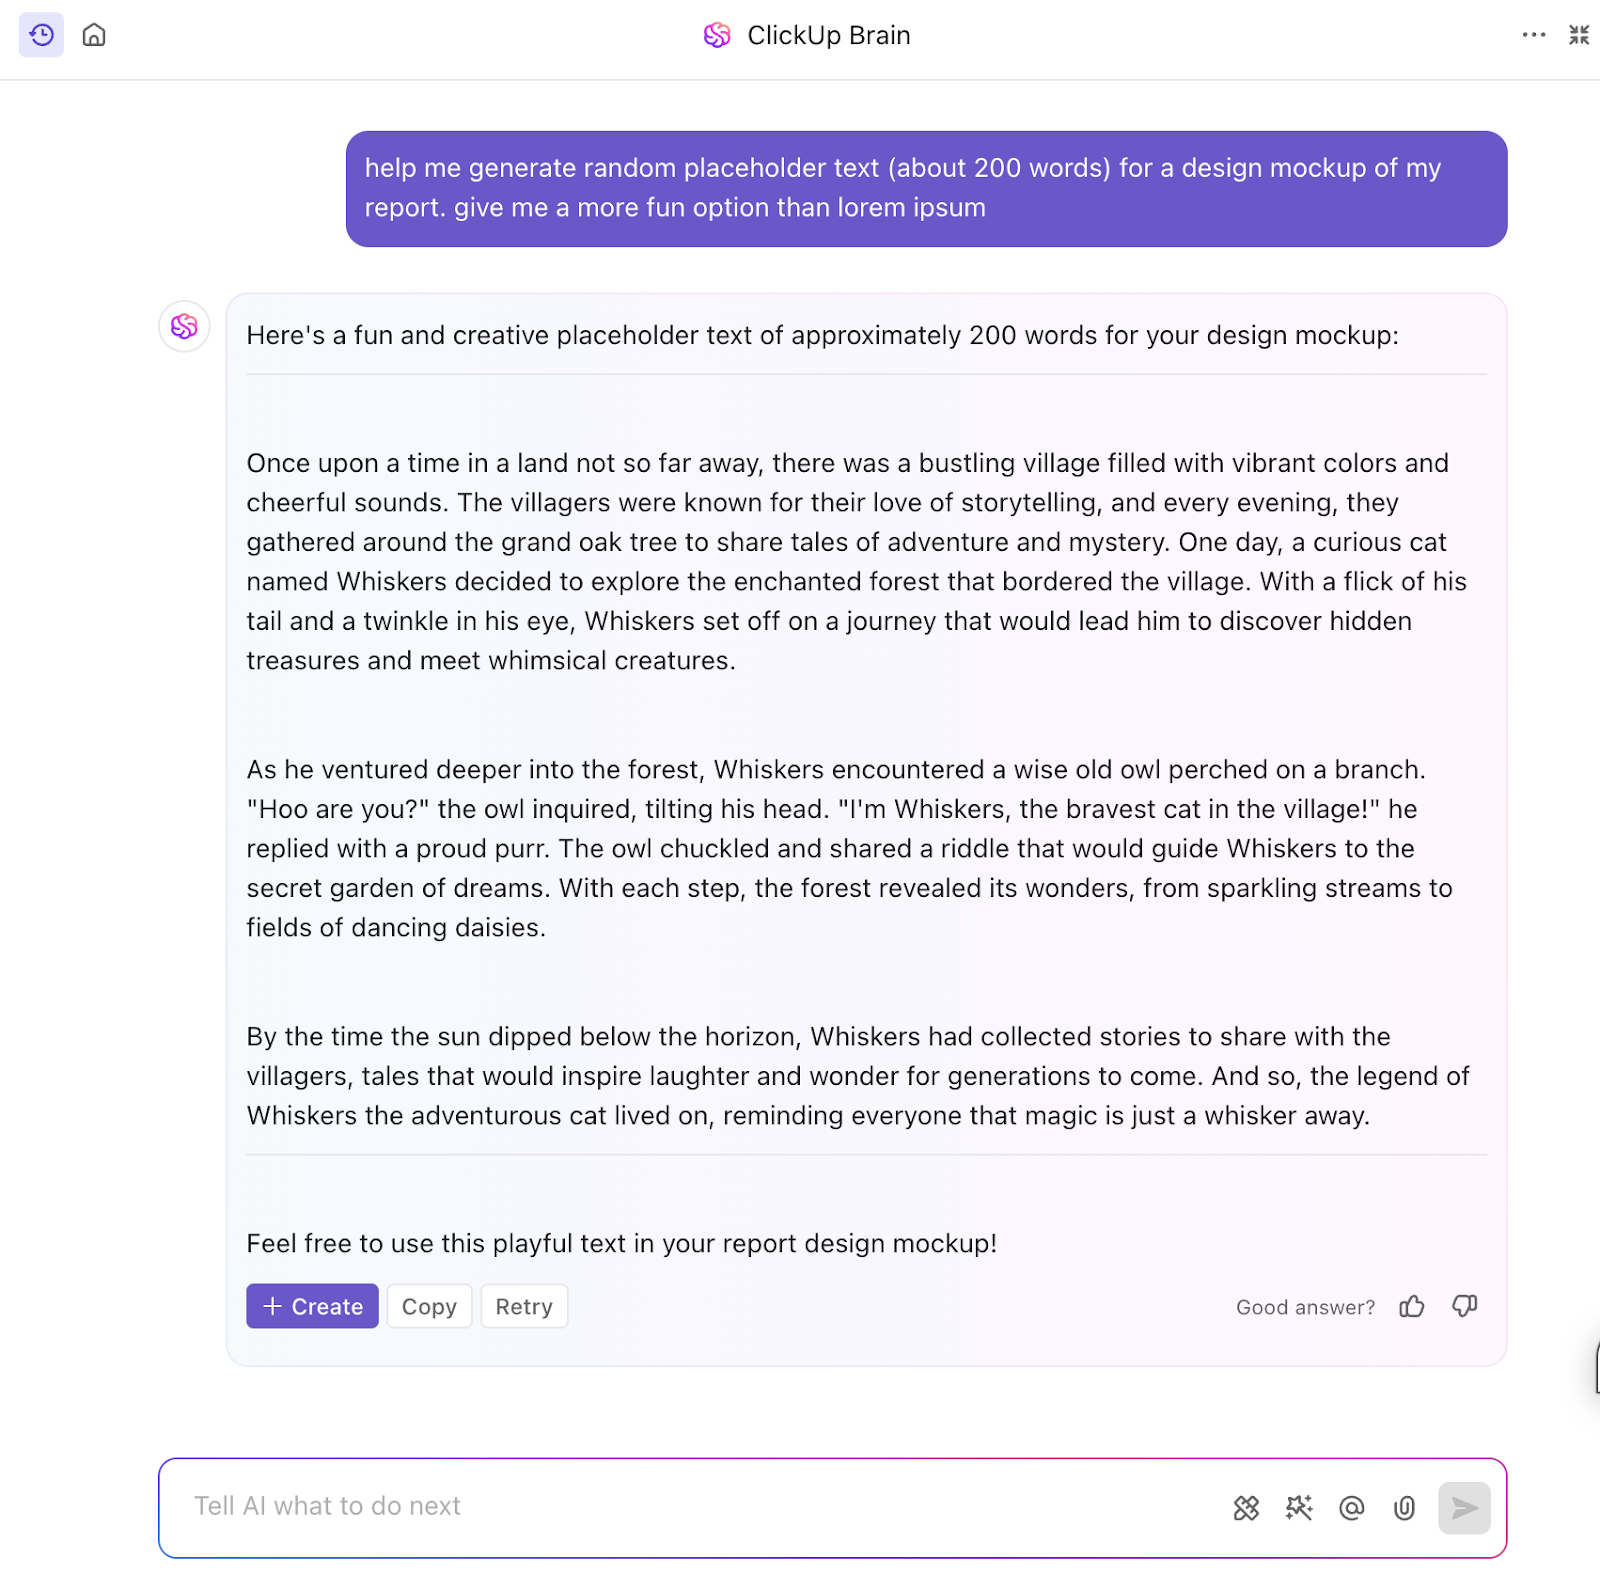Retry the AI response

pyautogui.click(x=524, y=1306)
